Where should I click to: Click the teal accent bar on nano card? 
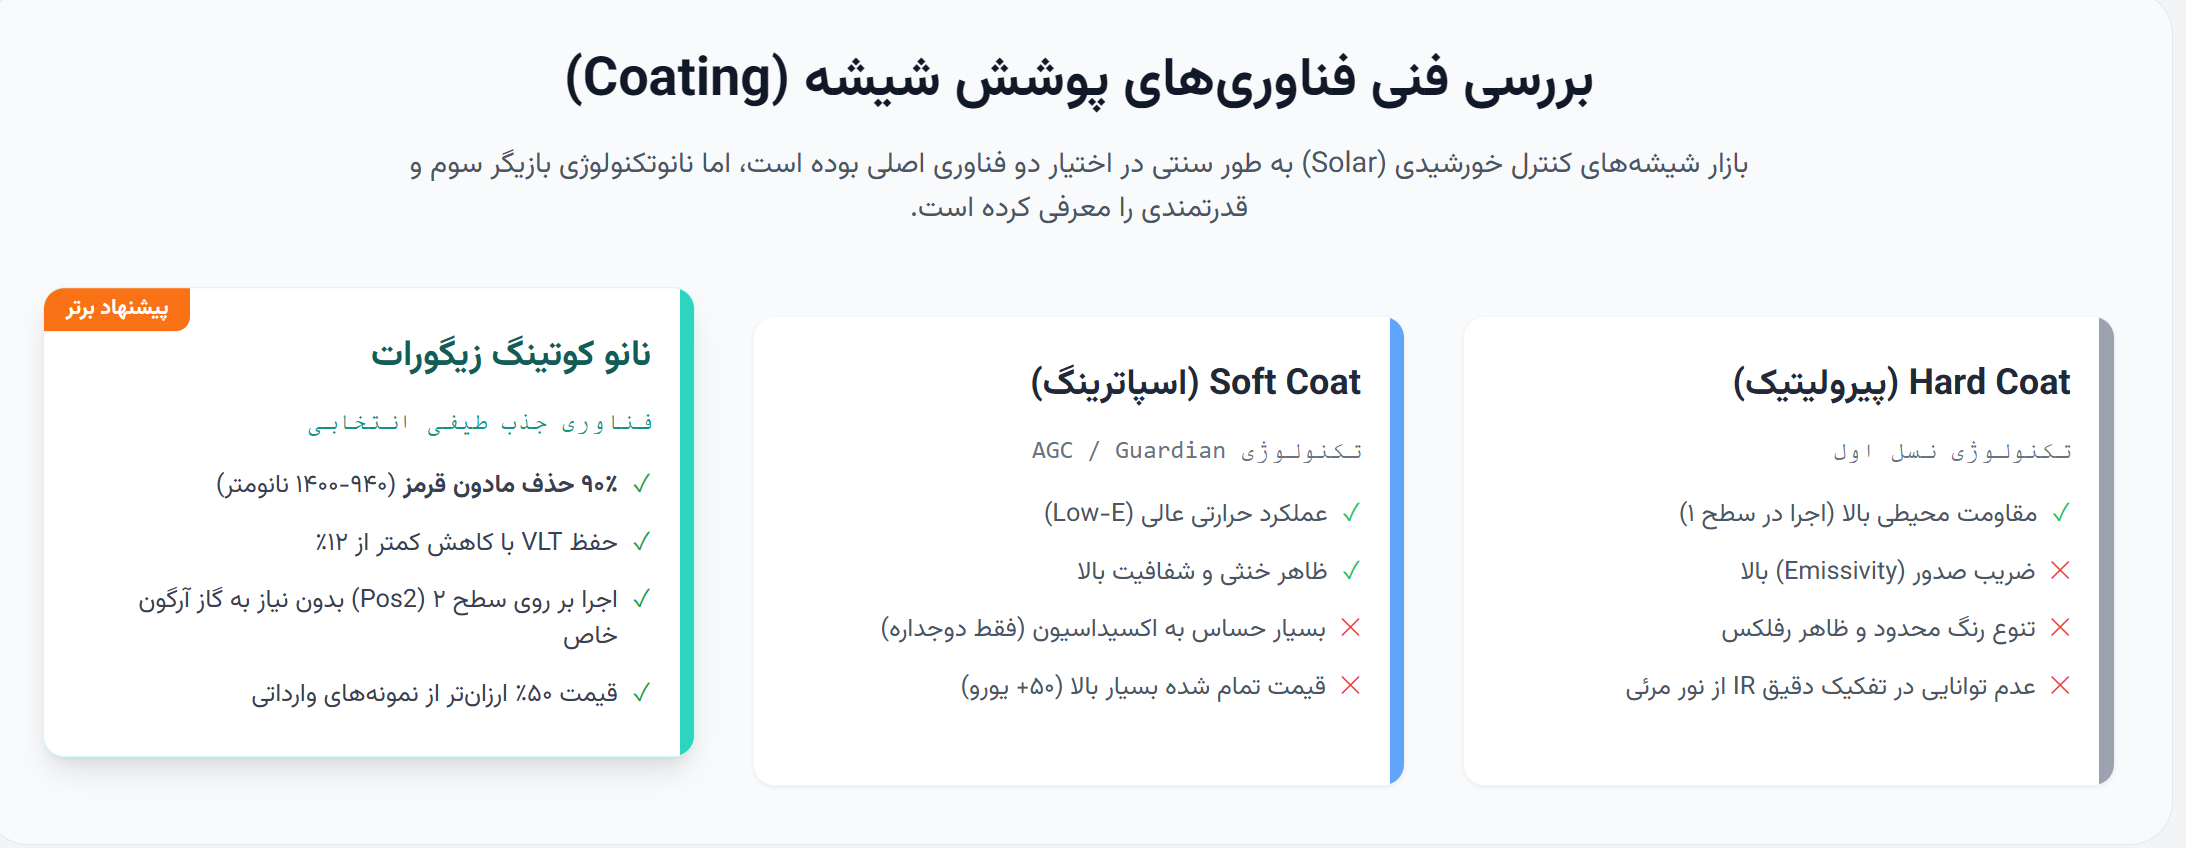coord(687,522)
